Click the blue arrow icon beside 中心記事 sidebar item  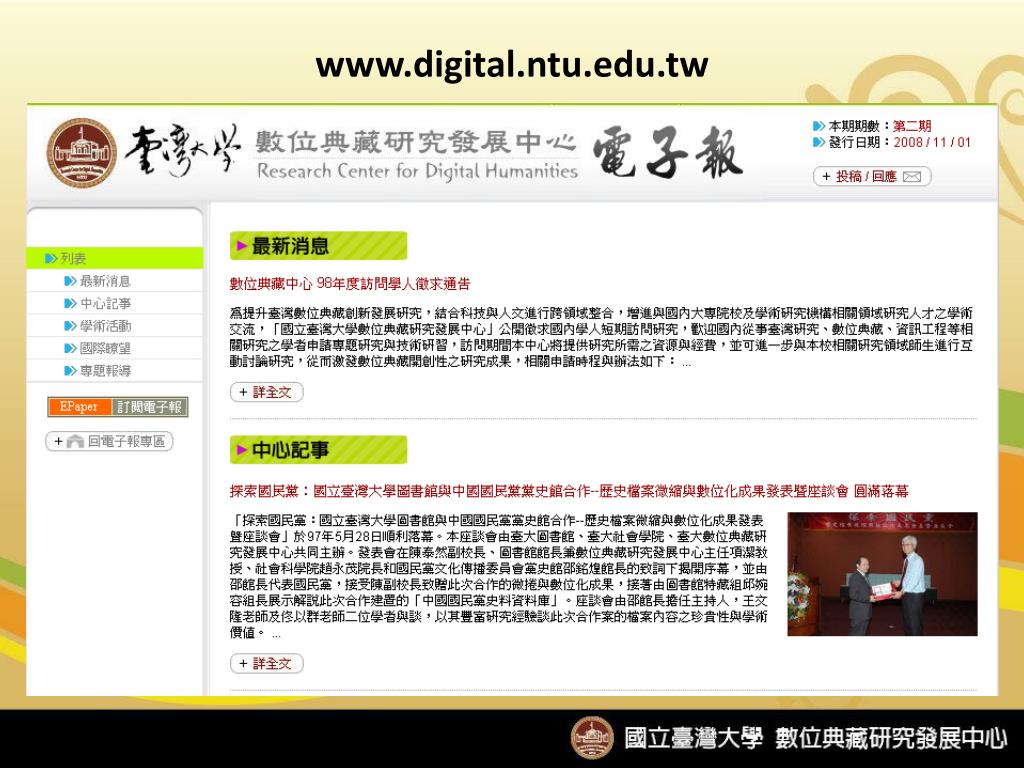point(71,303)
